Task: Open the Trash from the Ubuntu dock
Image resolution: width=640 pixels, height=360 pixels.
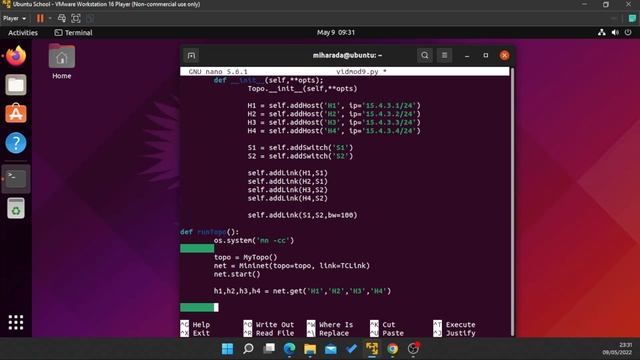Action: click(x=16, y=208)
